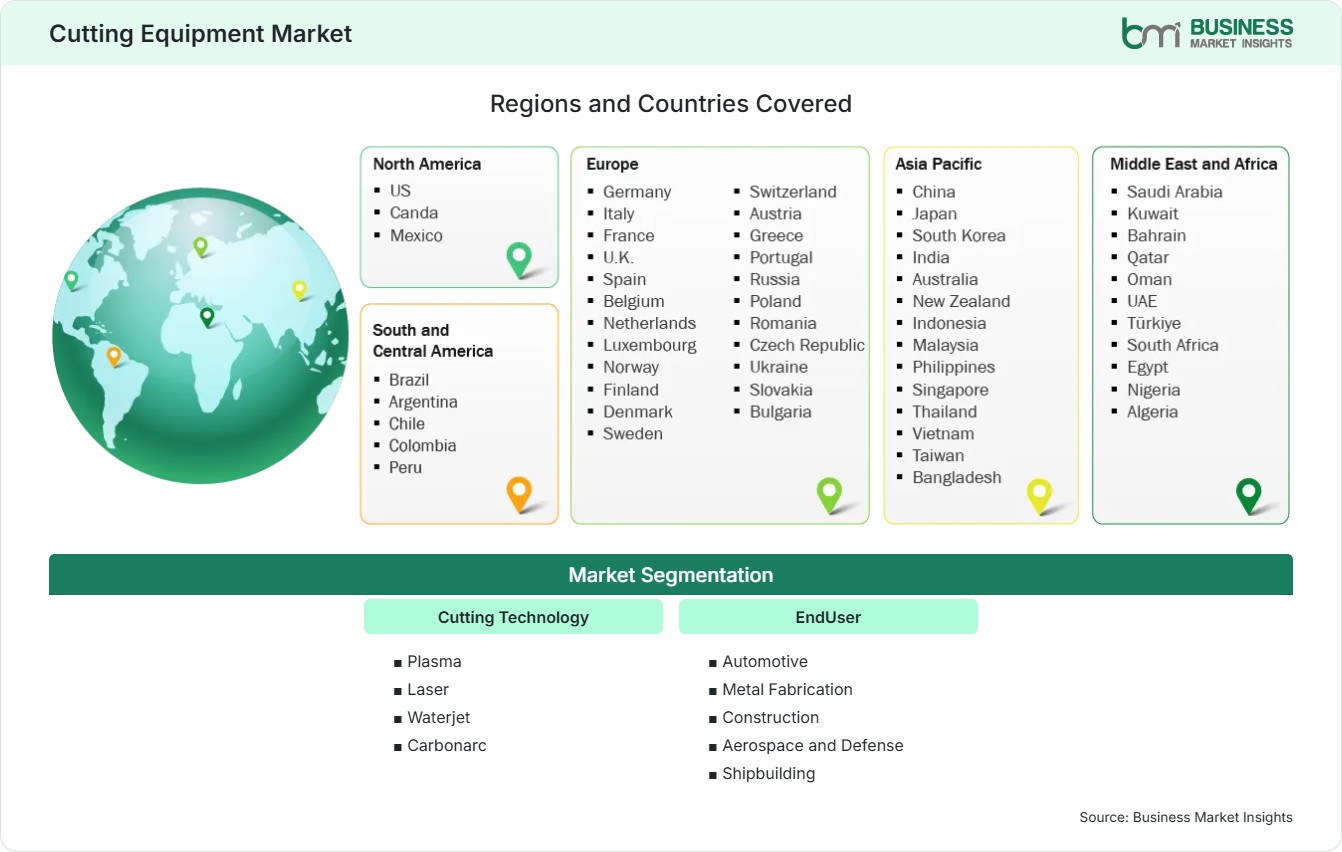1342x852 pixels.
Task: Click Automotive under EndUser
Action: pos(765,662)
